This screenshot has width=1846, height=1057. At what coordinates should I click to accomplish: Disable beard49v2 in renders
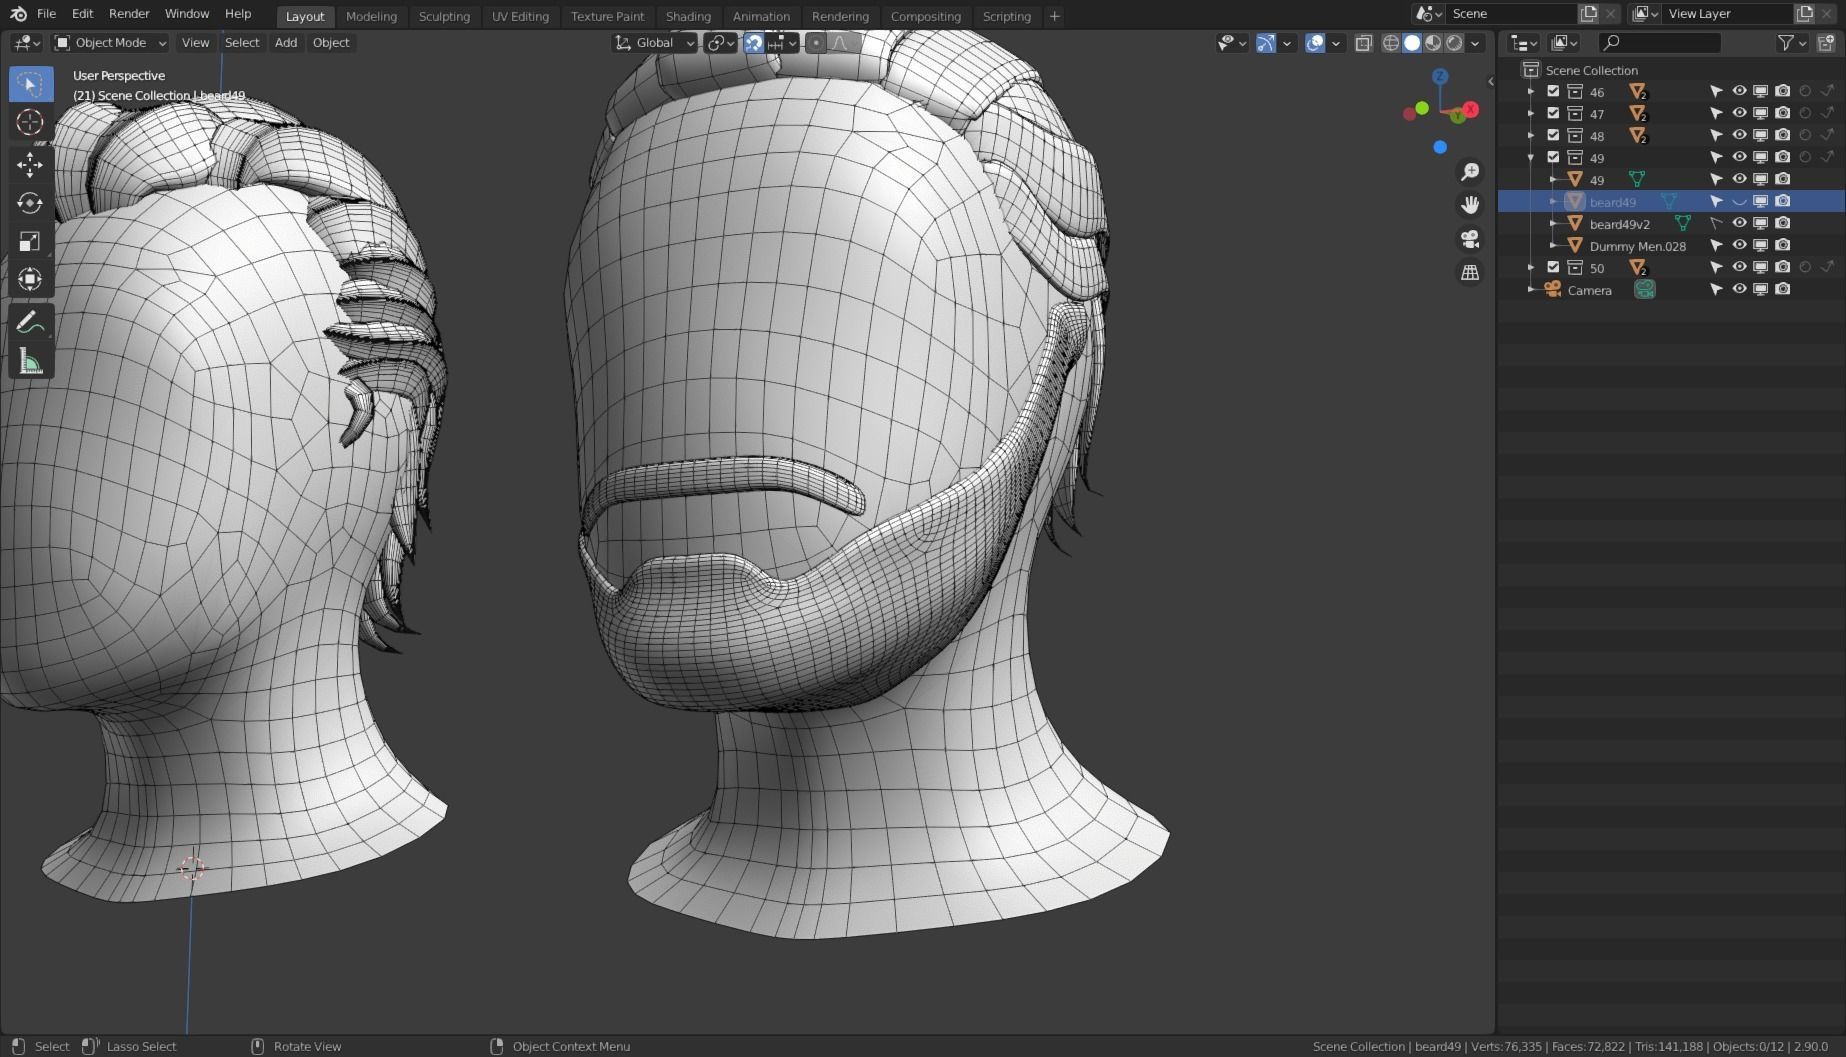click(1783, 223)
